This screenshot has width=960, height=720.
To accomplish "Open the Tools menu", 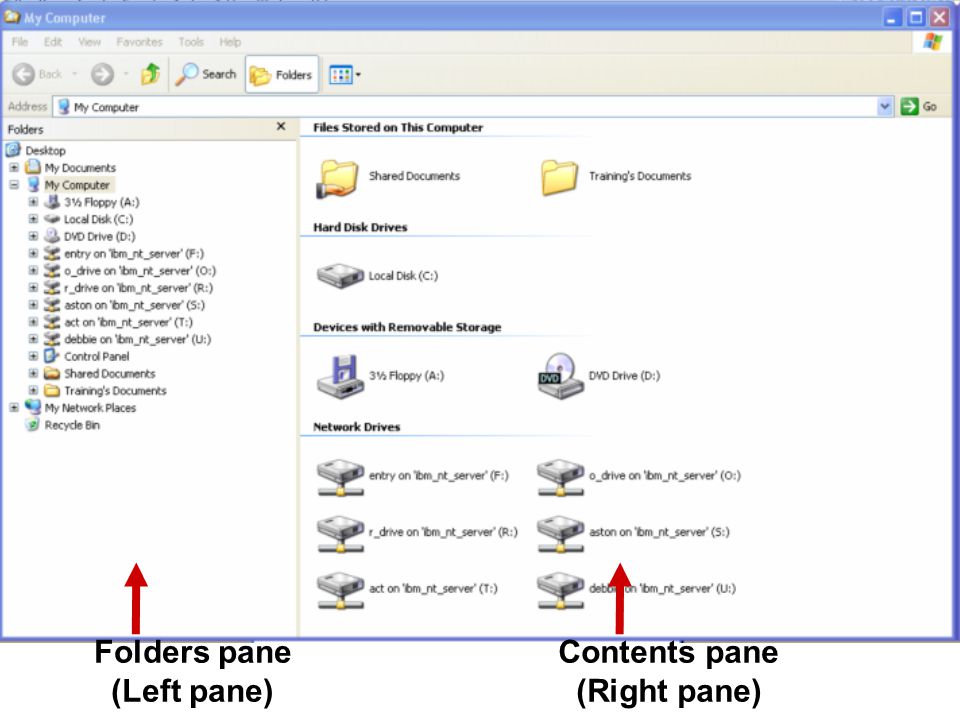I will click(x=191, y=42).
